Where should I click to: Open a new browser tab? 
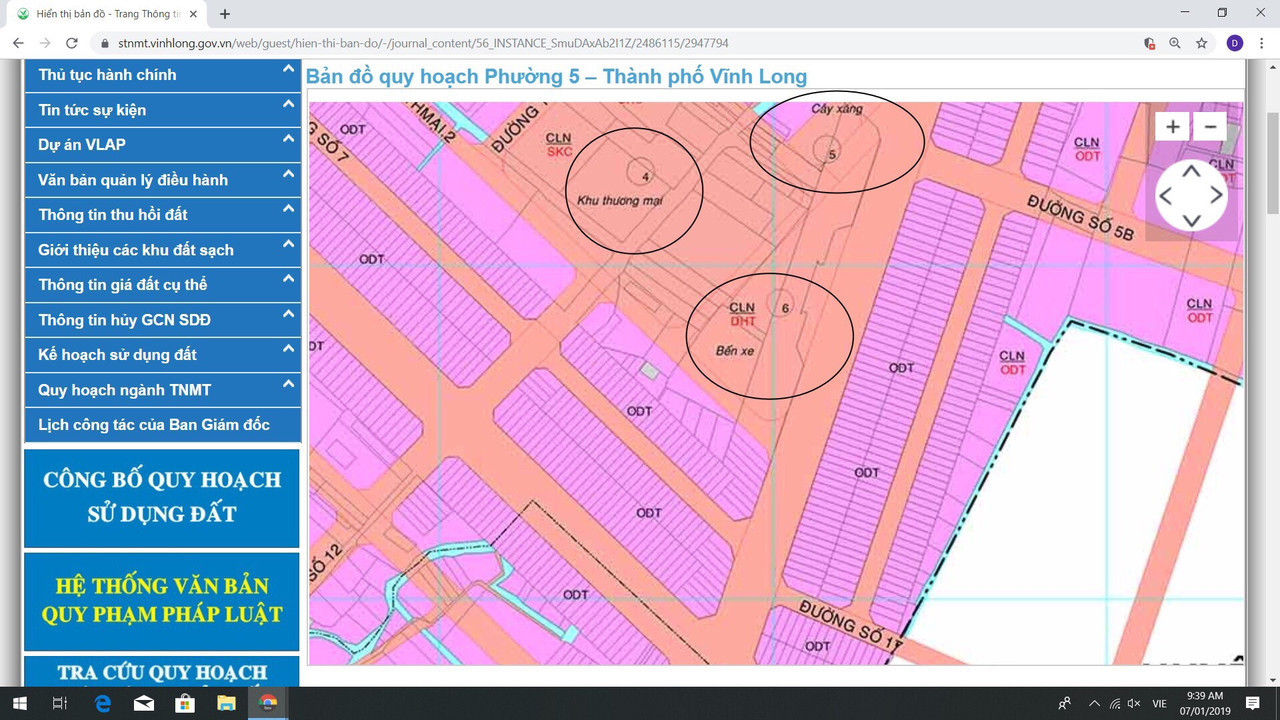tap(225, 14)
